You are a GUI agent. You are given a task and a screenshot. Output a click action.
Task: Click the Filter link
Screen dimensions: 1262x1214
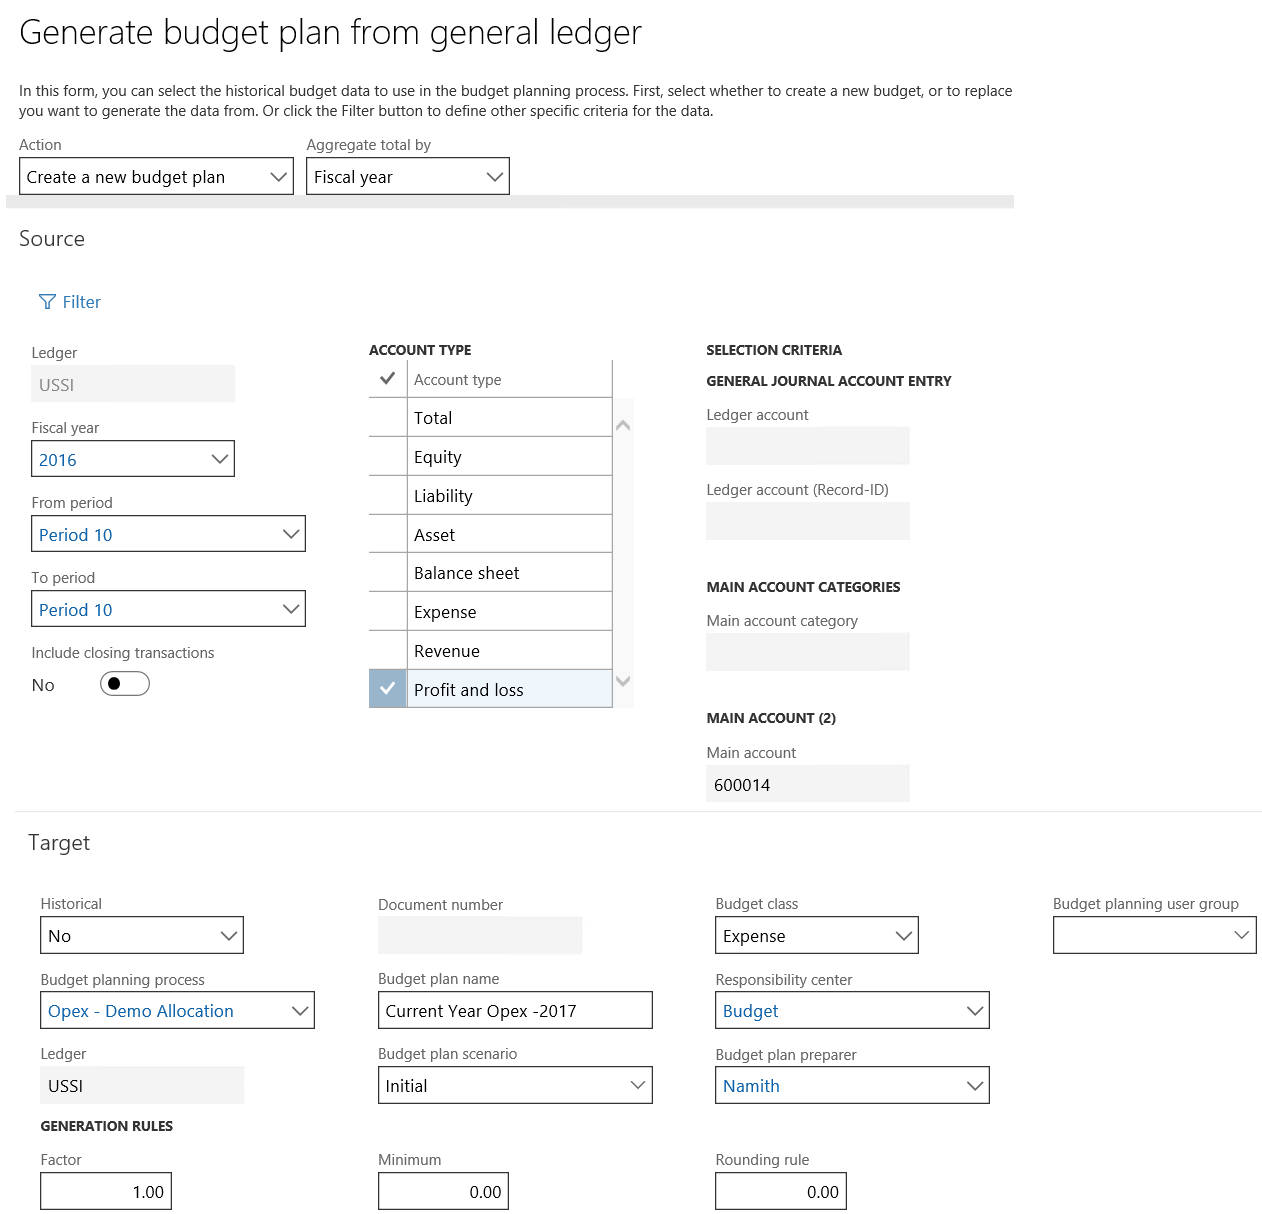(80, 301)
